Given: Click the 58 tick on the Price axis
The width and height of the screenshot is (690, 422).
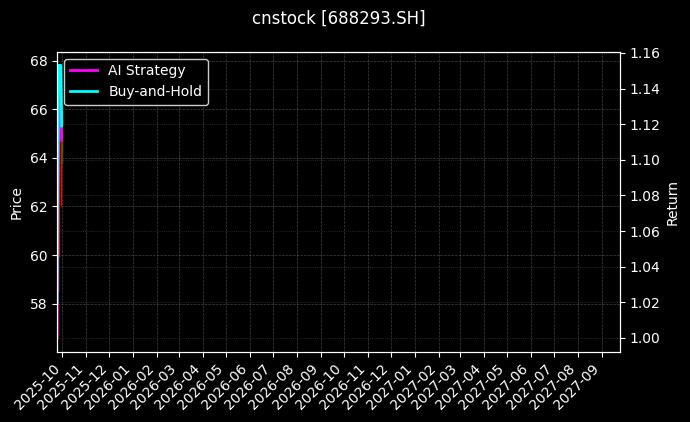Looking at the screenshot, I should point(39,304).
